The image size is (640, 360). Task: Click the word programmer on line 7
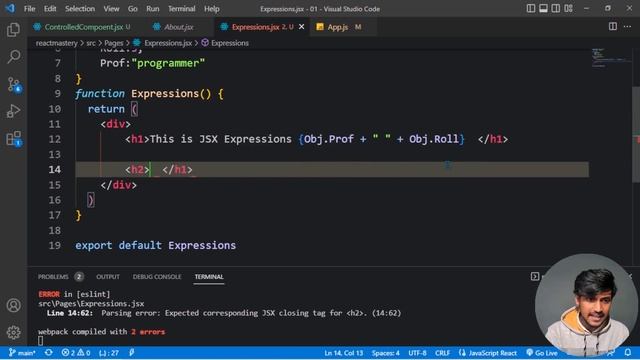coord(168,63)
